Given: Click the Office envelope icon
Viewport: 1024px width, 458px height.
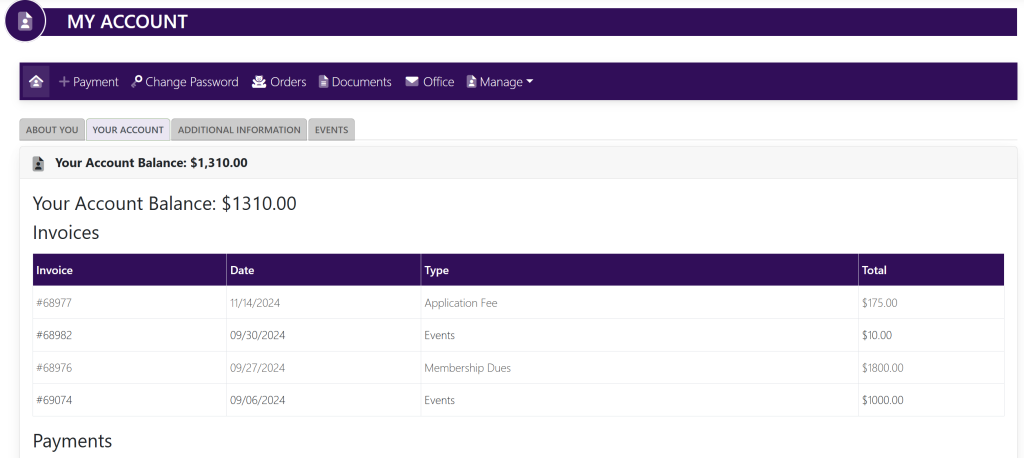Looking at the screenshot, I should (x=411, y=82).
